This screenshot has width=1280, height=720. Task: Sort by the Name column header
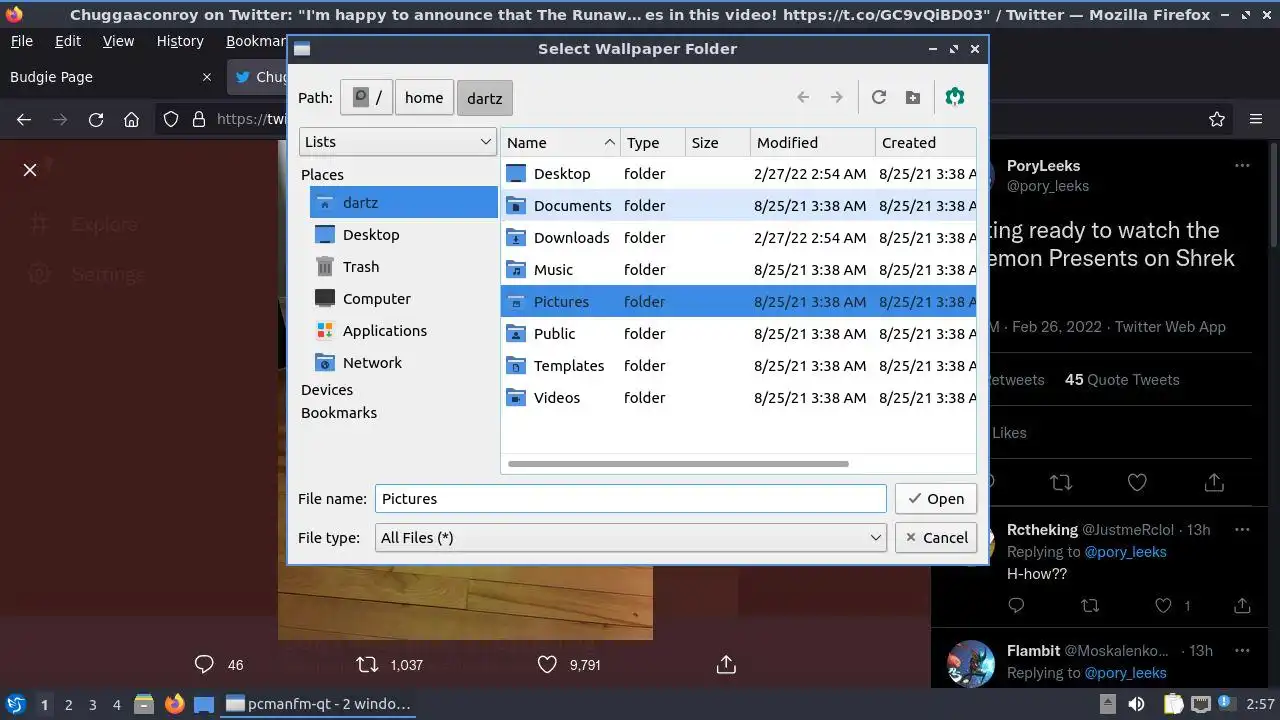pyautogui.click(x=560, y=142)
